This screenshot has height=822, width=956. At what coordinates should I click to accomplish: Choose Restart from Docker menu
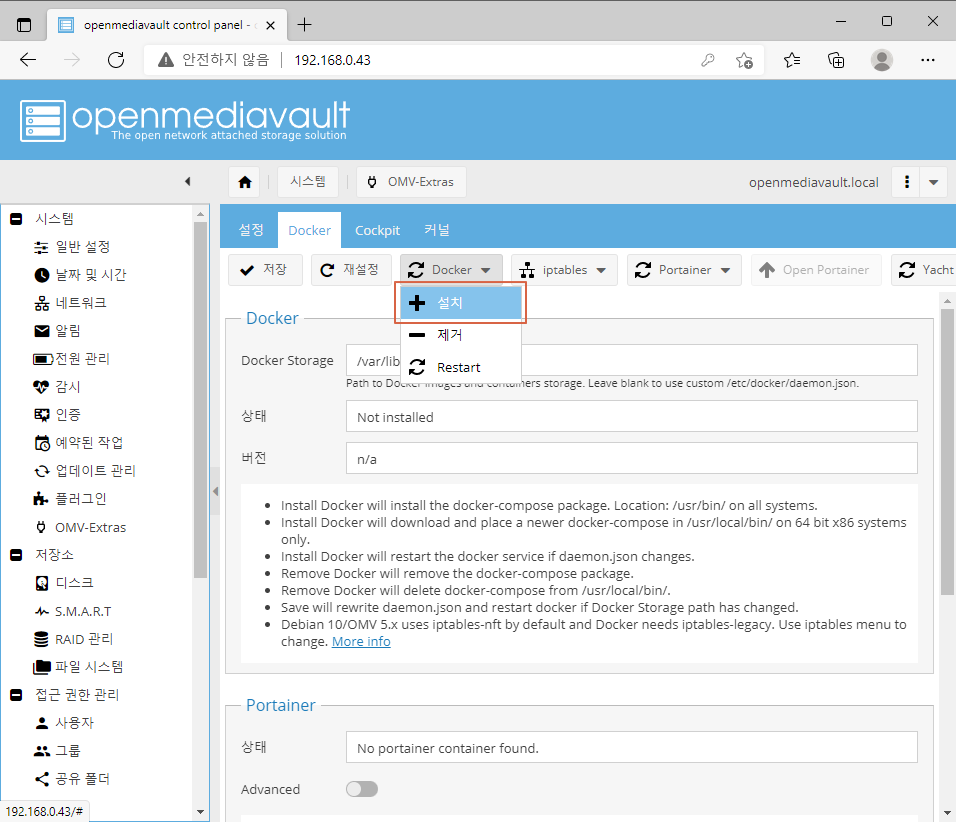(x=461, y=368)
